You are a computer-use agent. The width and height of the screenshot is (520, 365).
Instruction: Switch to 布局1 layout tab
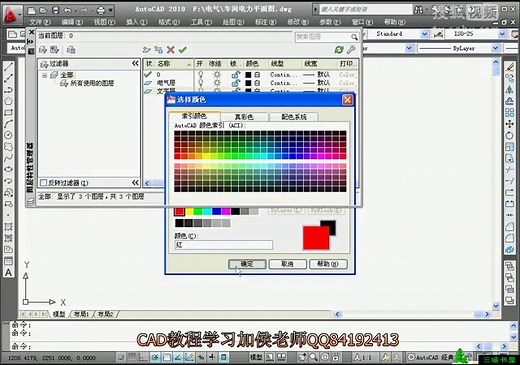click(81, 314)
